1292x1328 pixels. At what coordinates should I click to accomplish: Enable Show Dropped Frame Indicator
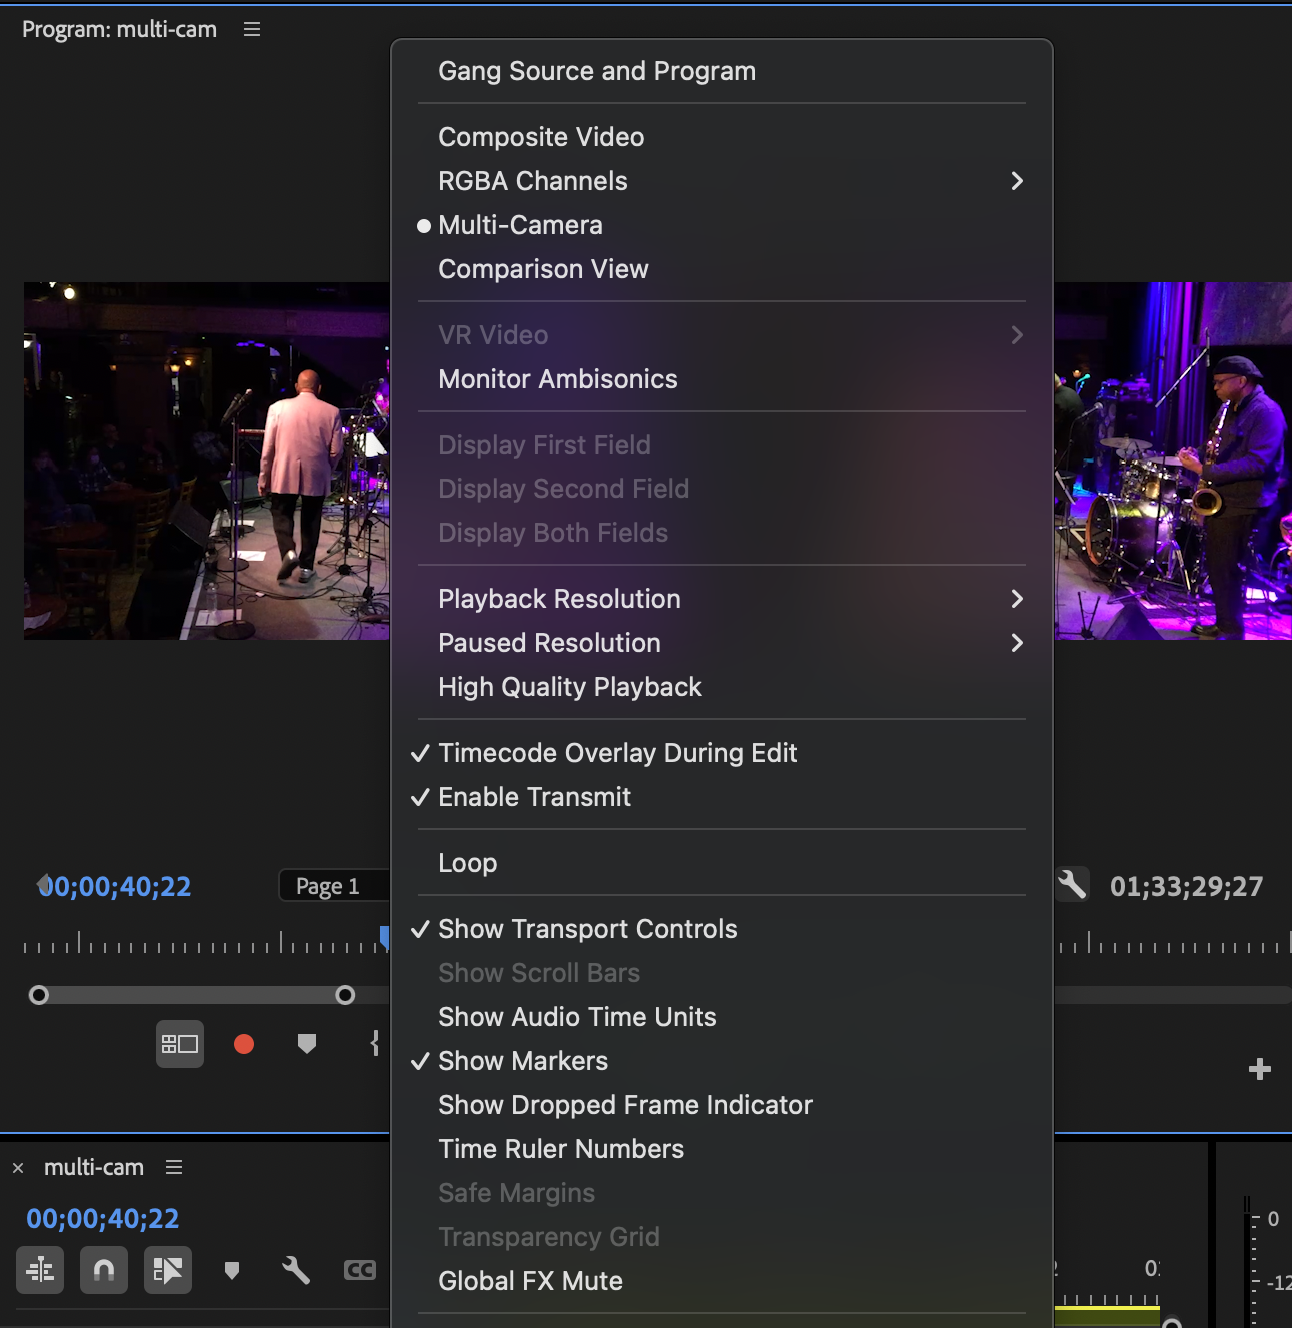(x=625, y=1105)
